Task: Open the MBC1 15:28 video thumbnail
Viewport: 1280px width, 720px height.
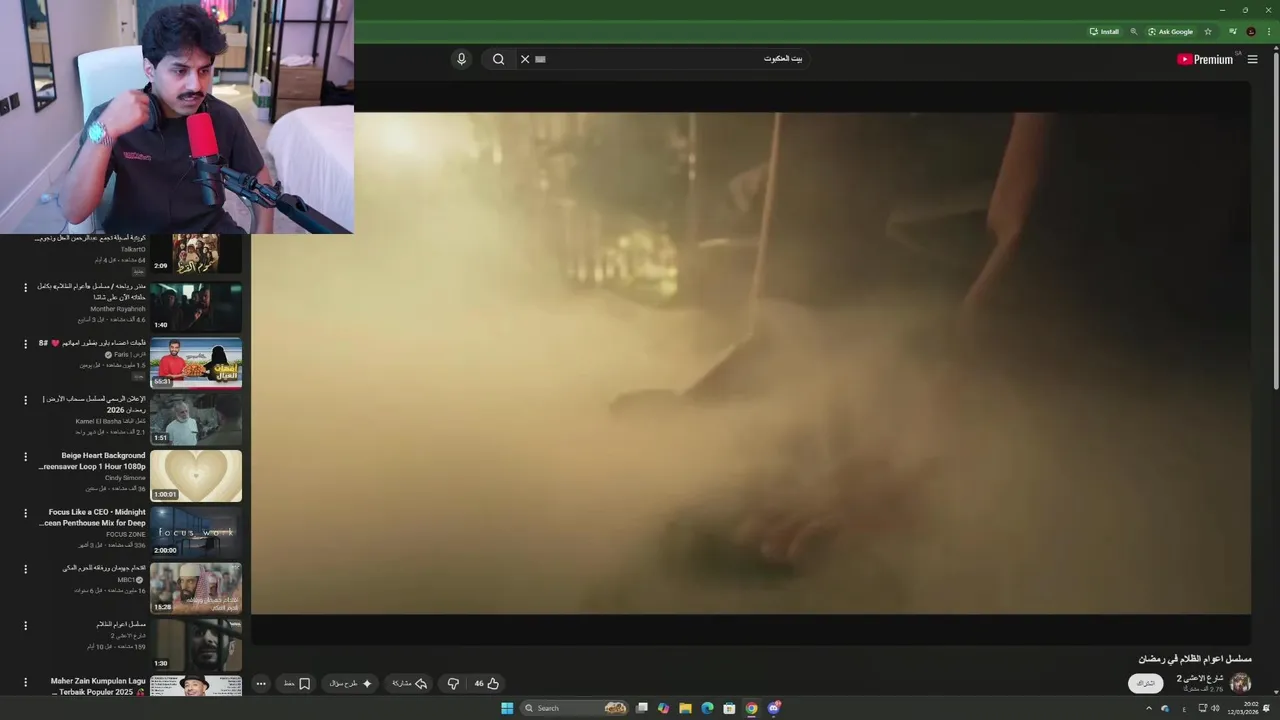Action: (x=196, y=588)
